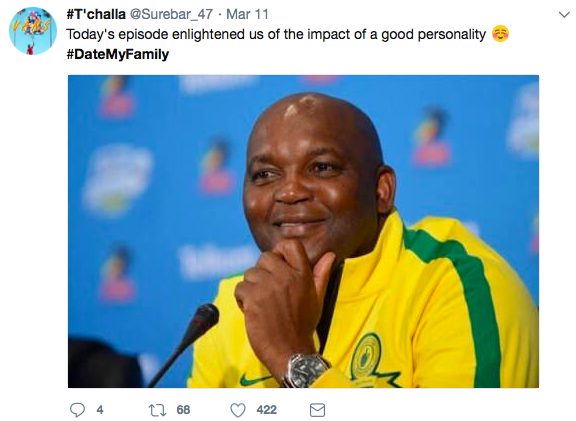Click the Nike swoosh on the jacket
This screenshot has height=421, width=576.
point(253,379)
